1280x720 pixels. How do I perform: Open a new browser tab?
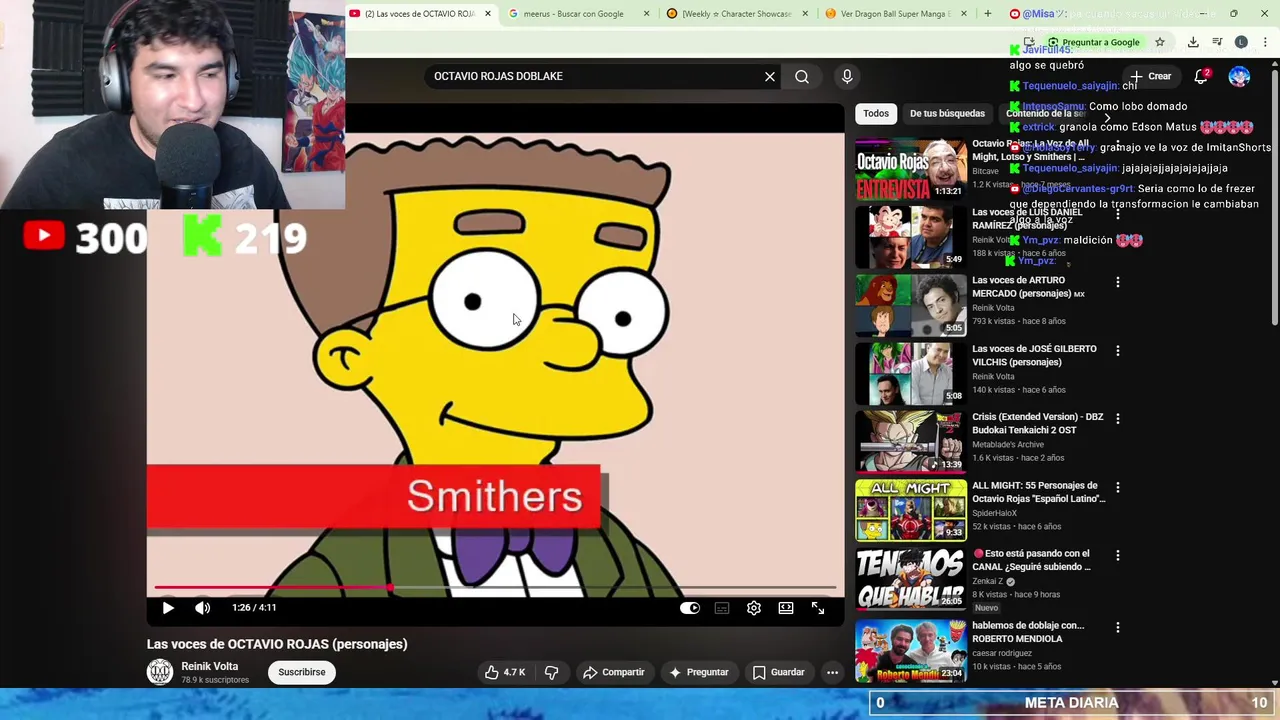click(988, 14)
